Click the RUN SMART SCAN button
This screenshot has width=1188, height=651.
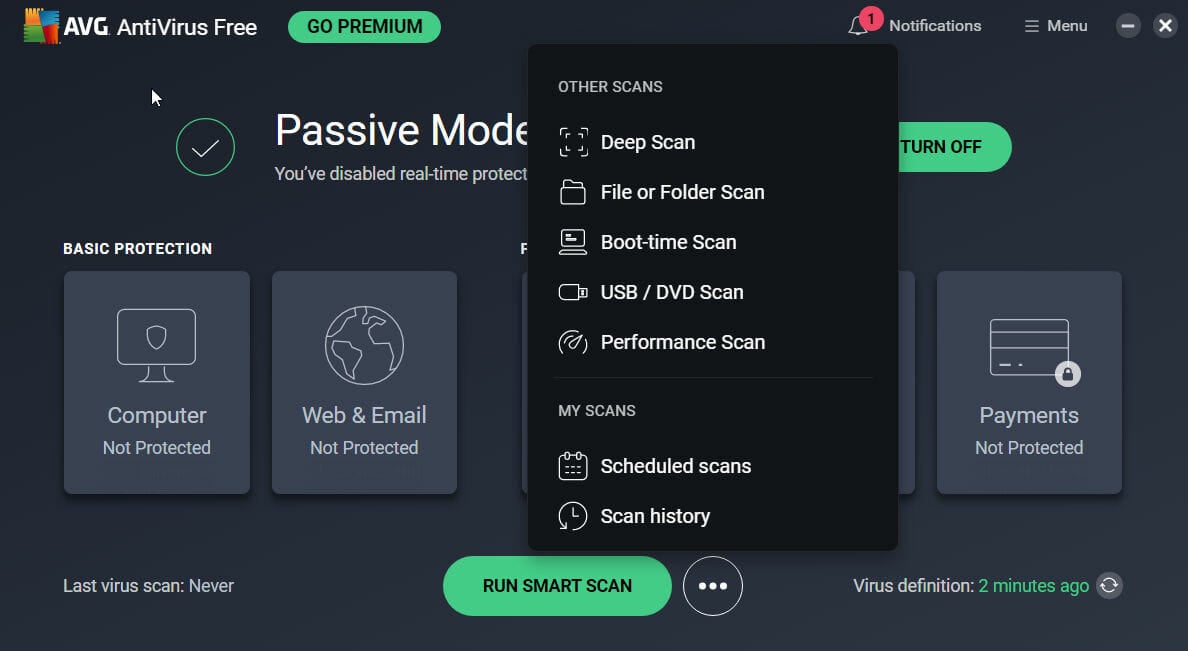pos(558,586)
